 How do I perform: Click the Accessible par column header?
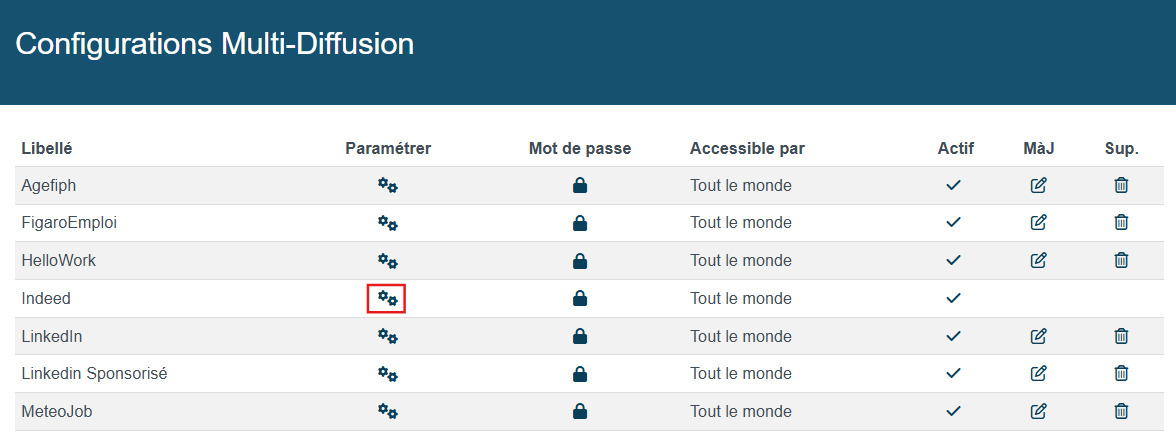(x=747, y=148)
